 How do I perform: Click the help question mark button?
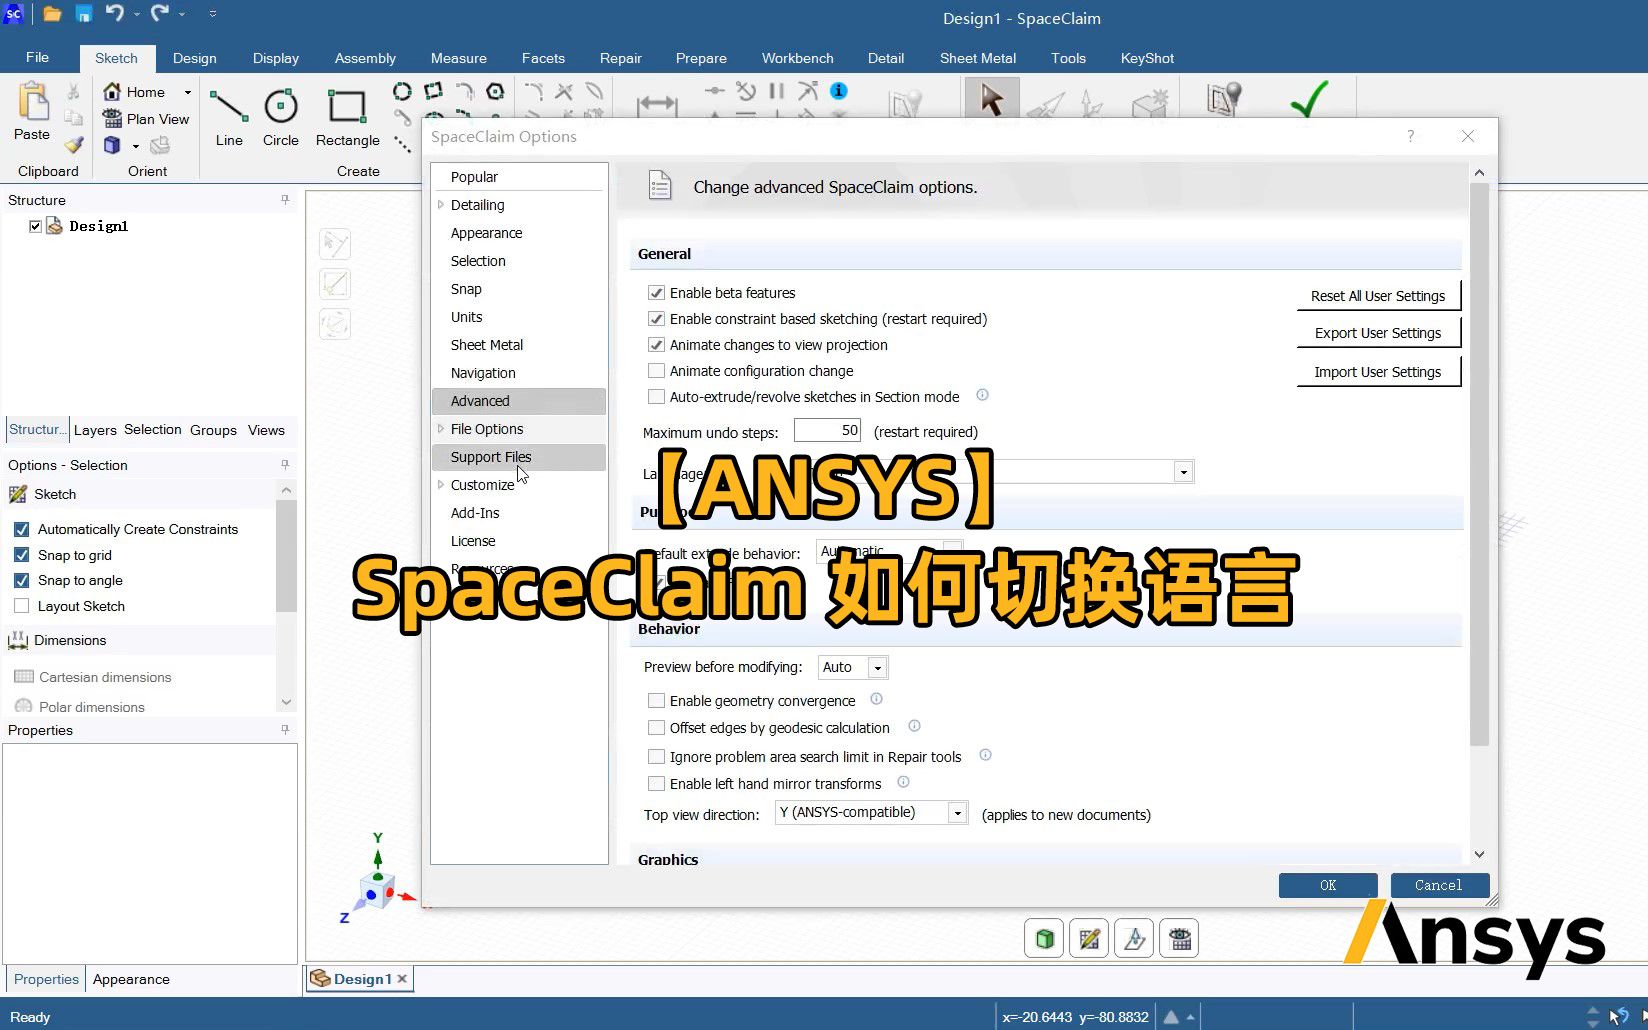point(1411,136)
